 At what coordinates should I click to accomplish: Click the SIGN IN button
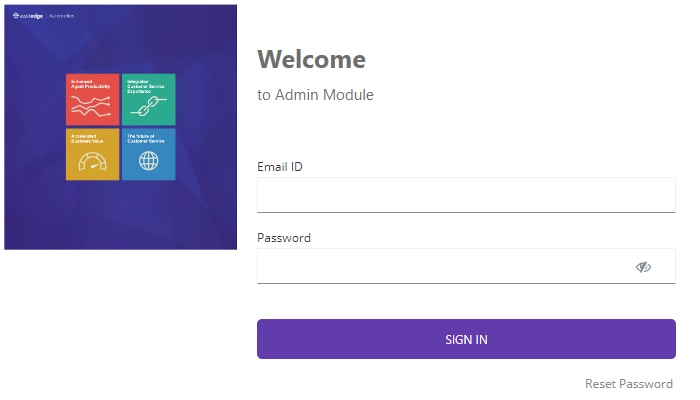click(466, 339)
